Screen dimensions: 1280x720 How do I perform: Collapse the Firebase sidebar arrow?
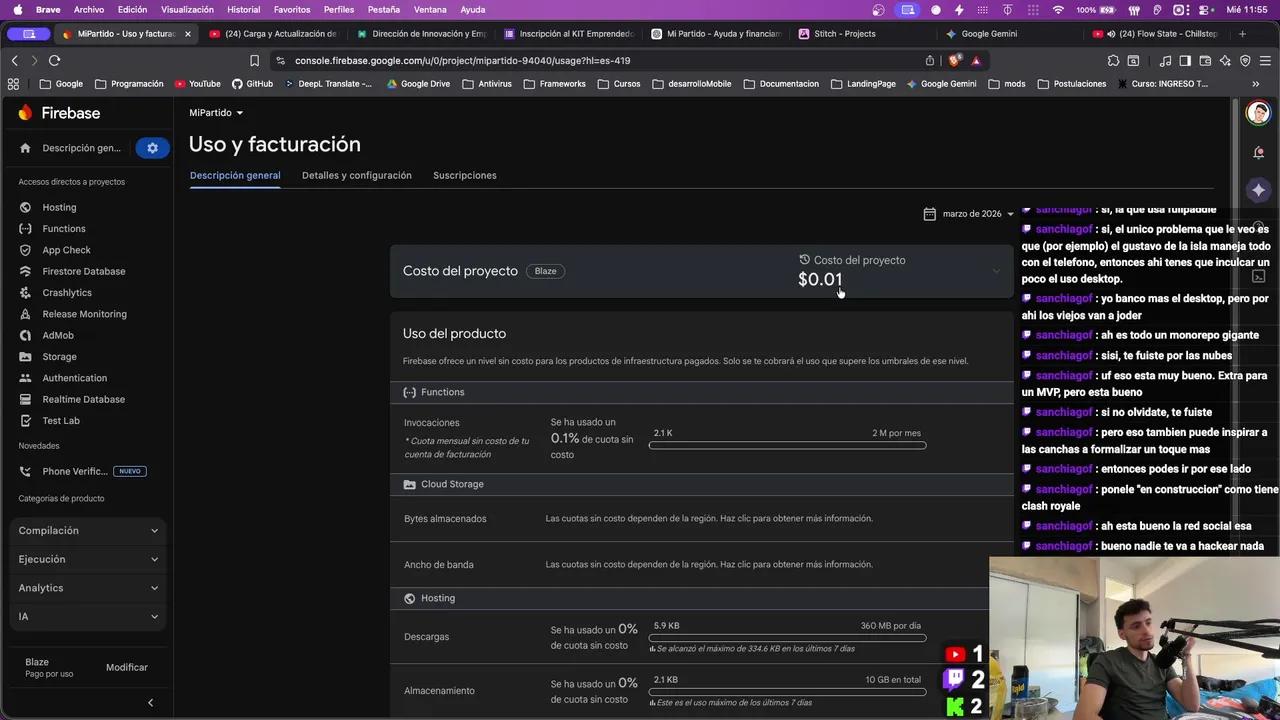click(150, 702)
